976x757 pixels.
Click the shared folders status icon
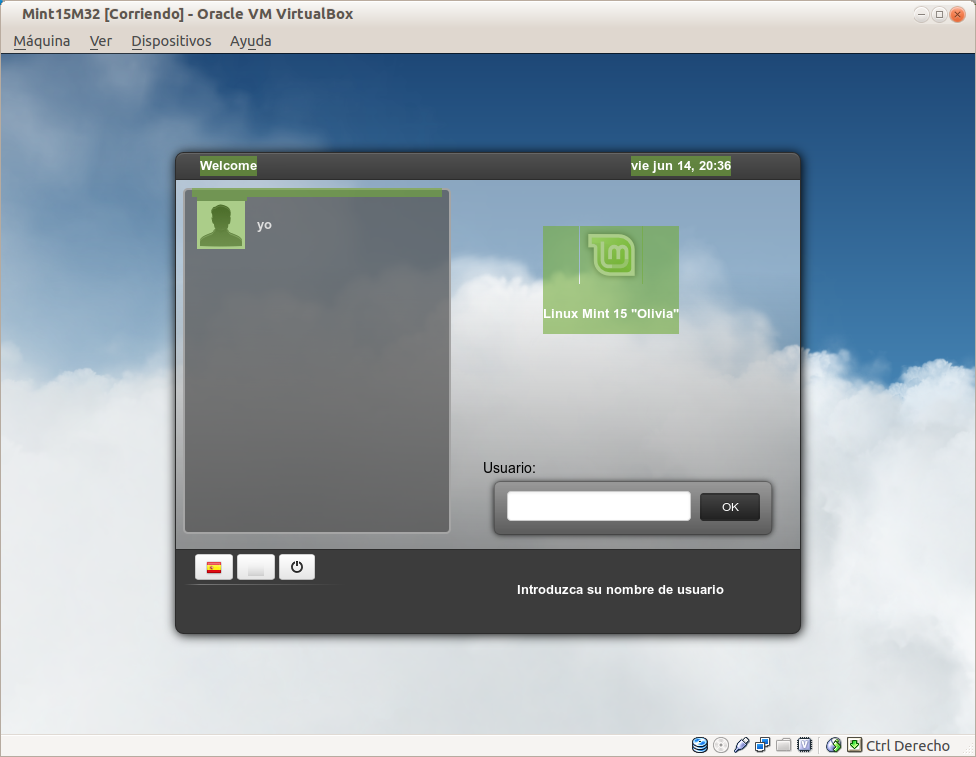pos(784,745)
